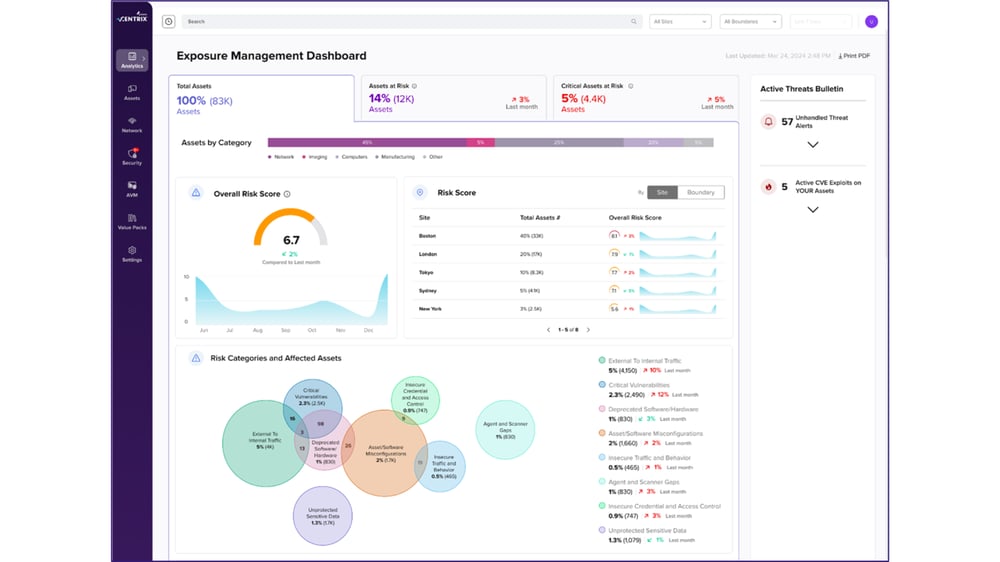
Task: Go to Network in the sidebar
Action: click(132, 124)
